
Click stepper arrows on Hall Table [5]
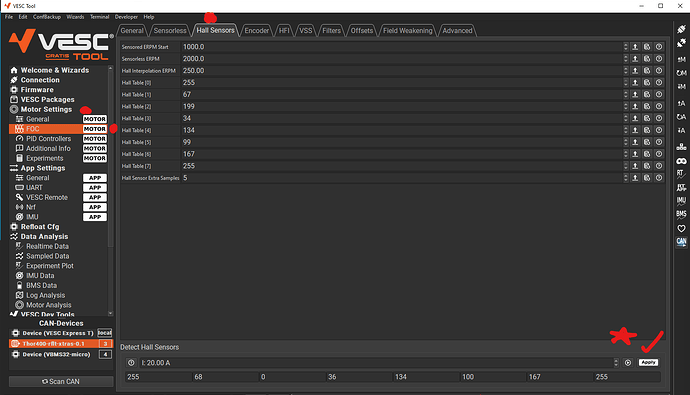(x=625, y=142)
